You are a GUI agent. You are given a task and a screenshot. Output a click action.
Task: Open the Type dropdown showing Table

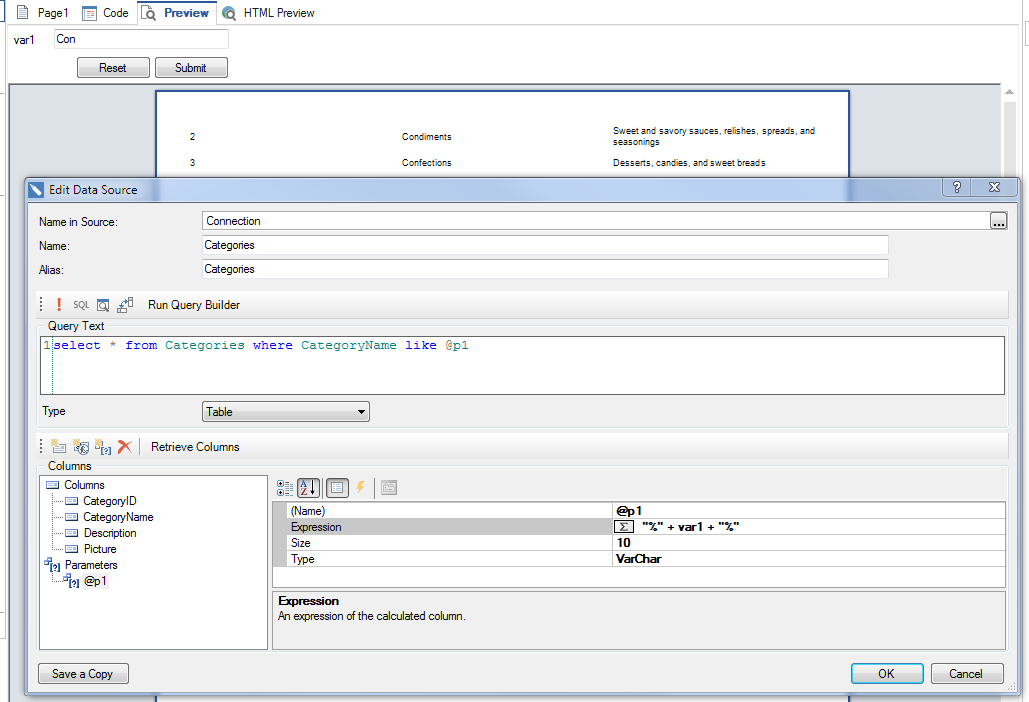[x=285, y=411]
